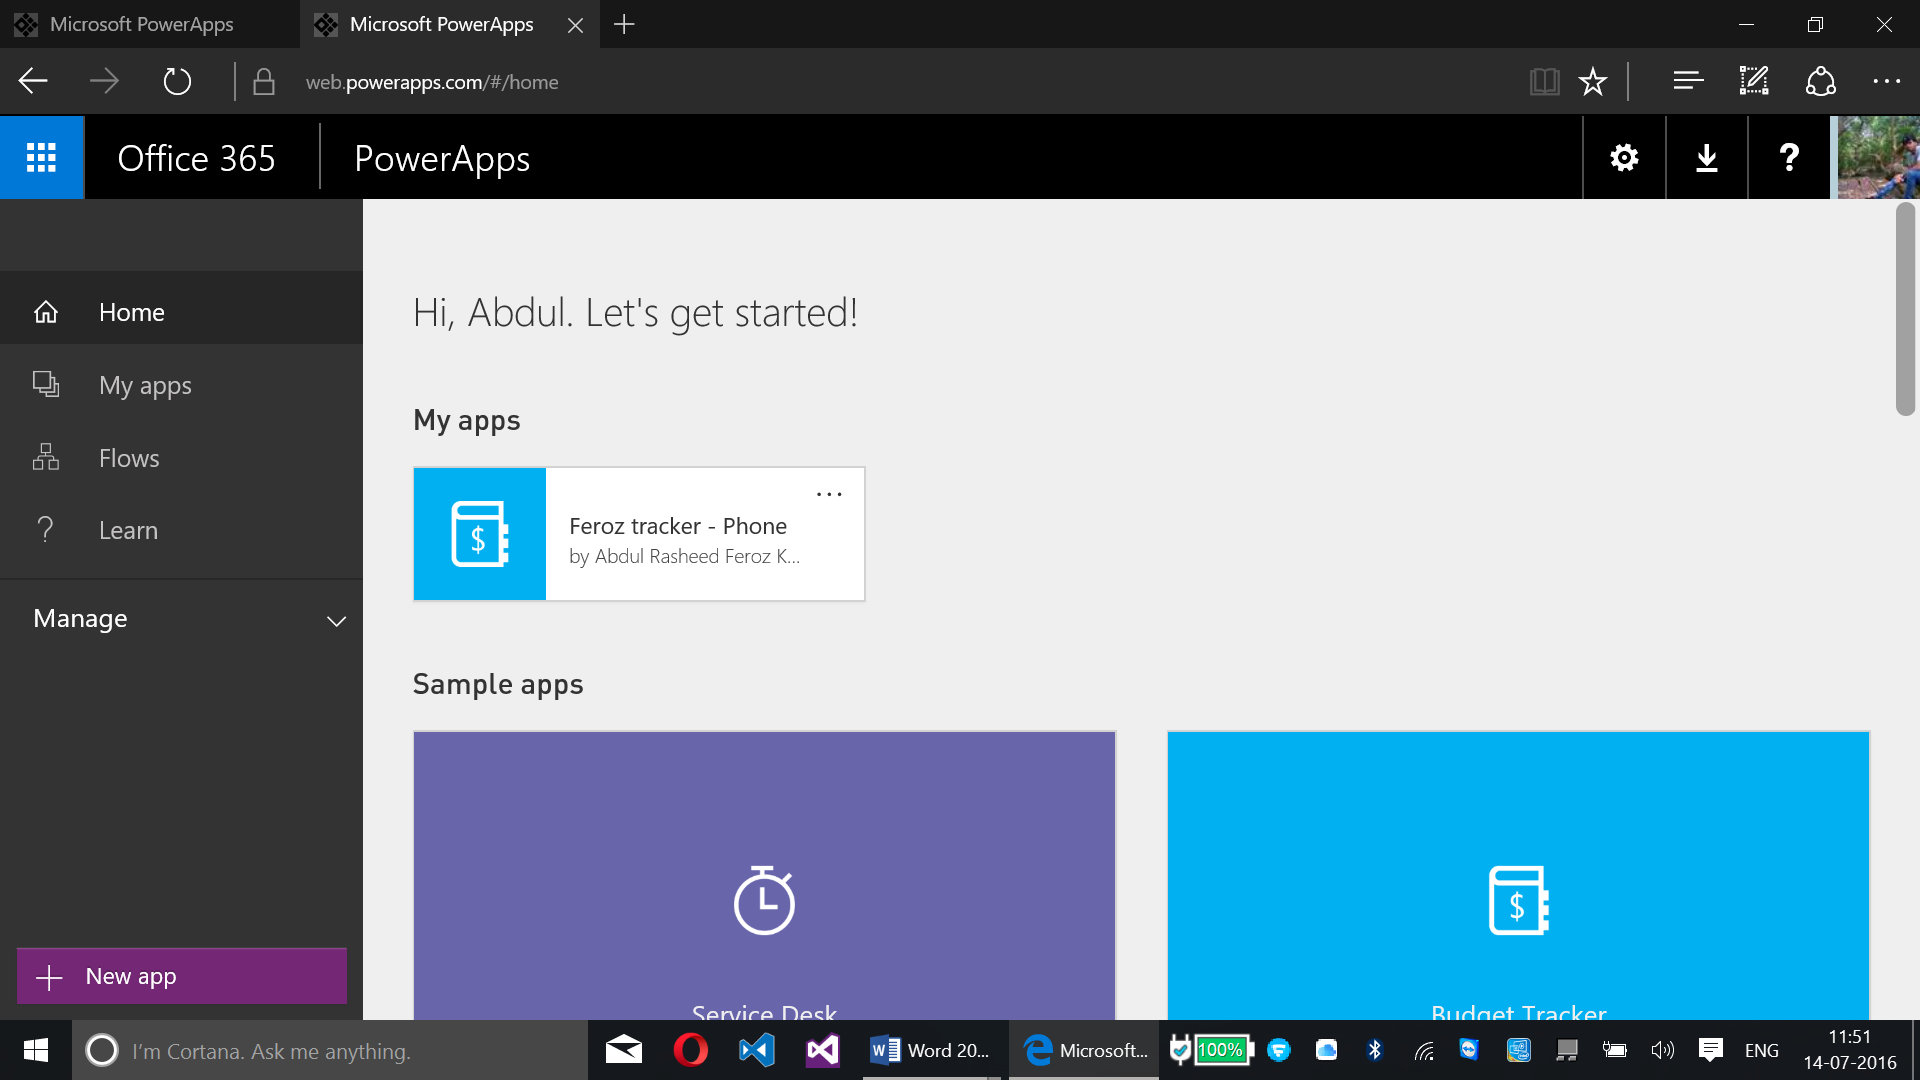Click the ENG language indicator
Screen dimensions: 1920x1080
[1762, 1051]
